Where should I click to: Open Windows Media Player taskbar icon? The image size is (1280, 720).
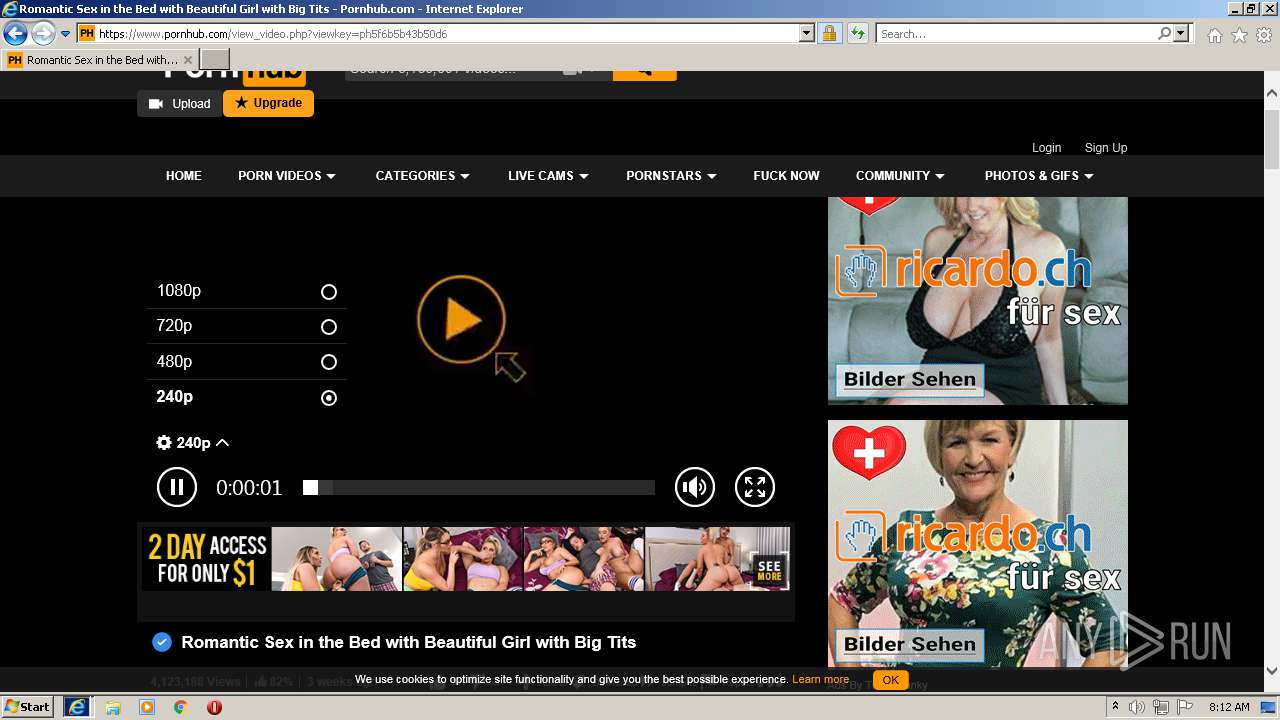[147, 707]
